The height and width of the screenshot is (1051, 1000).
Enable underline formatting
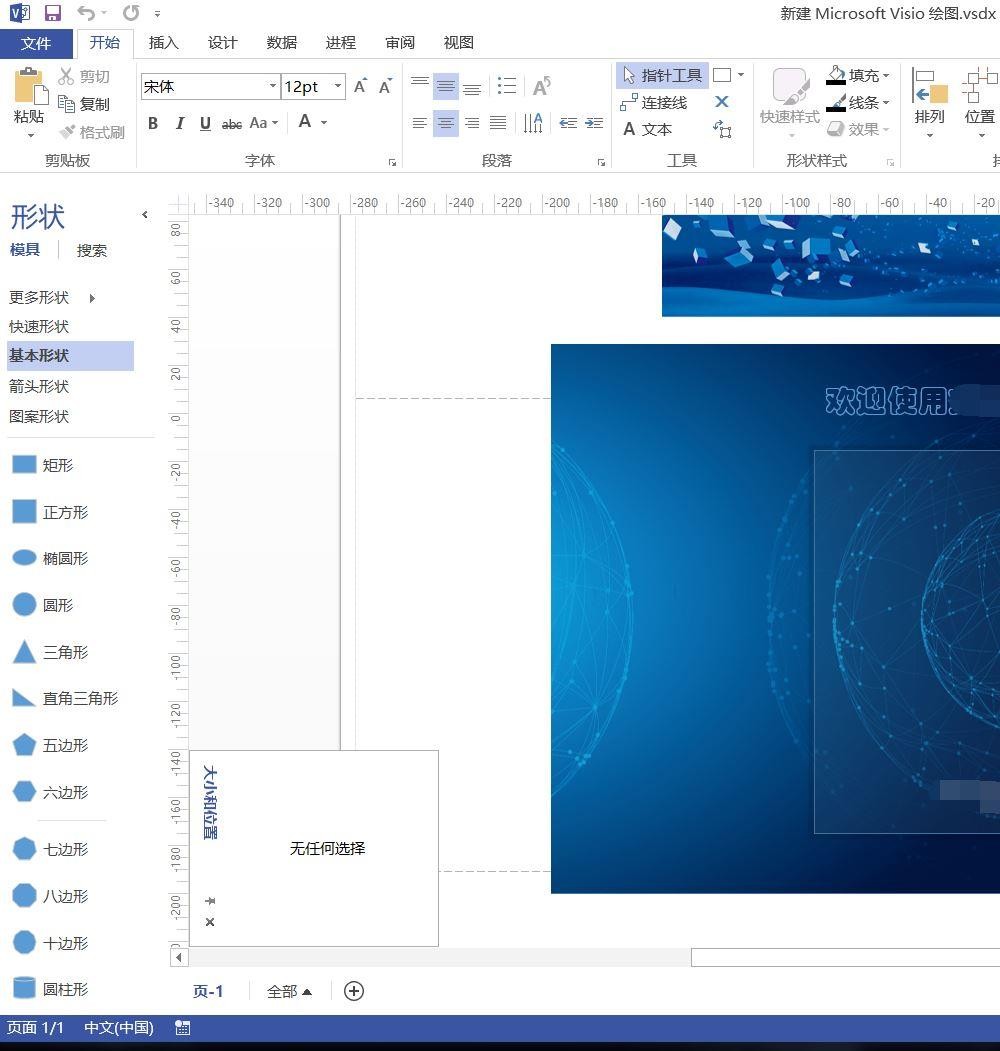click(205, 123)
